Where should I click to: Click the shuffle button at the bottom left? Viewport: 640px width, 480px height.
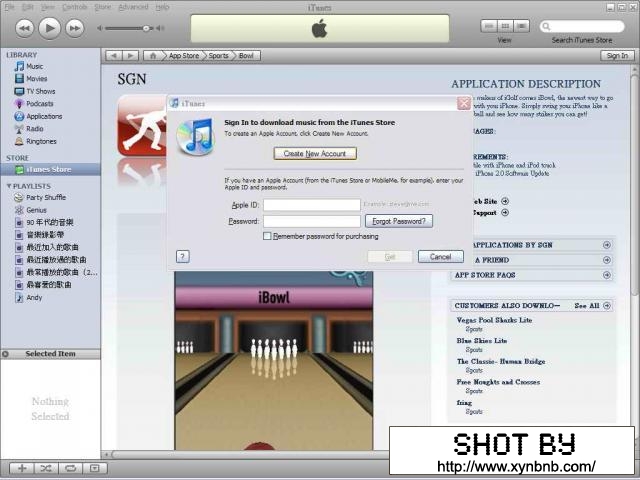(x=46, y=468)
